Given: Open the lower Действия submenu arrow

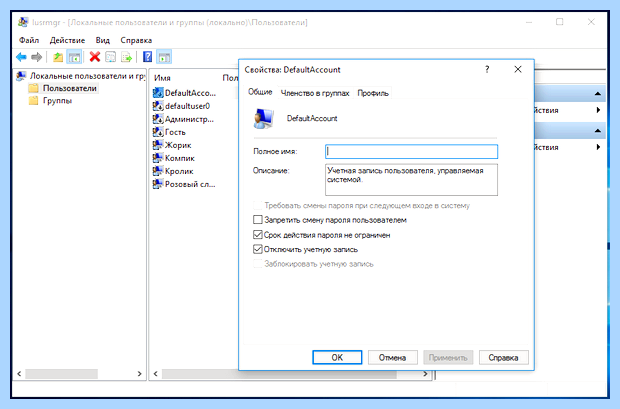Looking at the screenshot, I should tap(599, 147).
